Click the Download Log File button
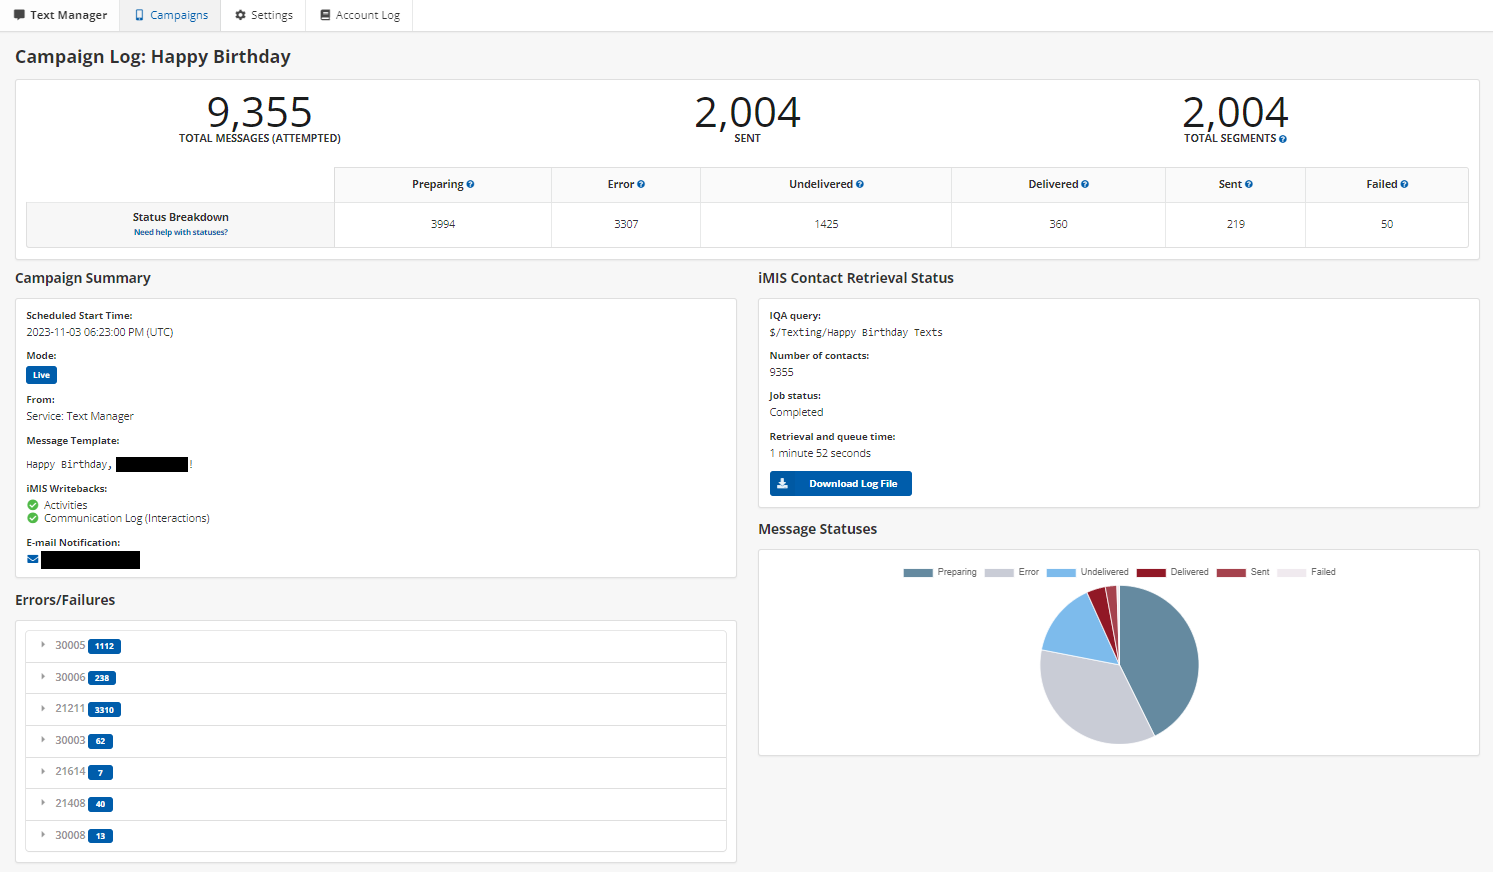 pyautogui.click(x=840, y=484)
